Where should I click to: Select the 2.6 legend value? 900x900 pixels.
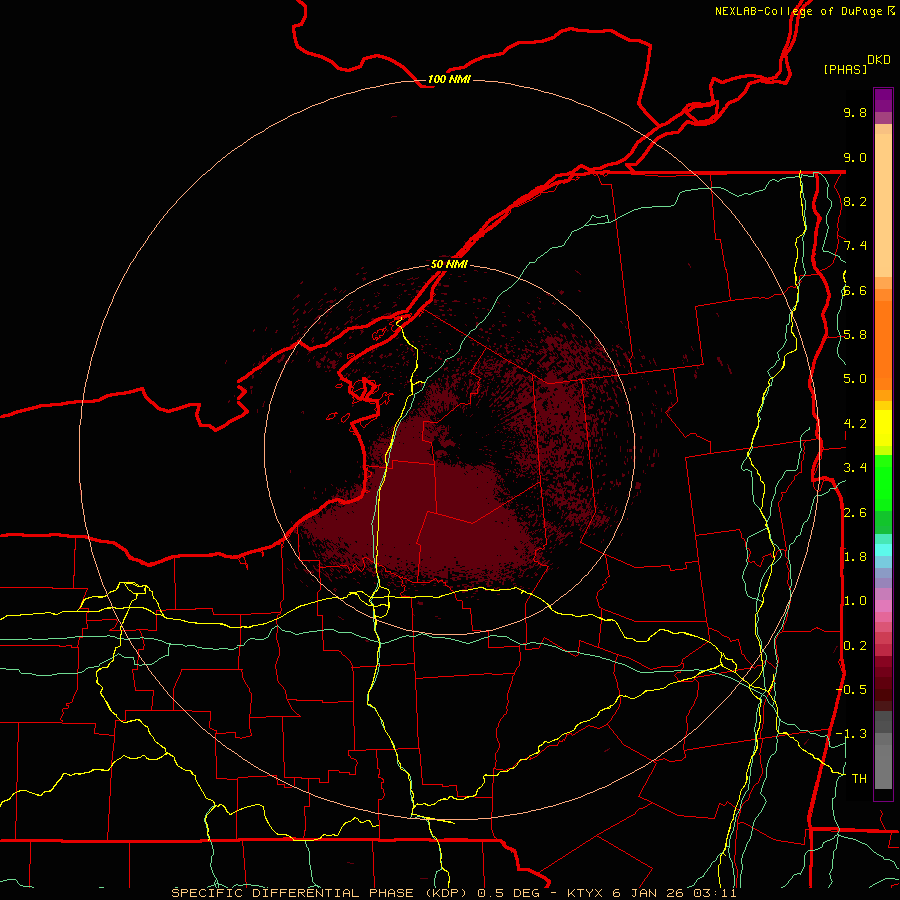click(855, 513)
